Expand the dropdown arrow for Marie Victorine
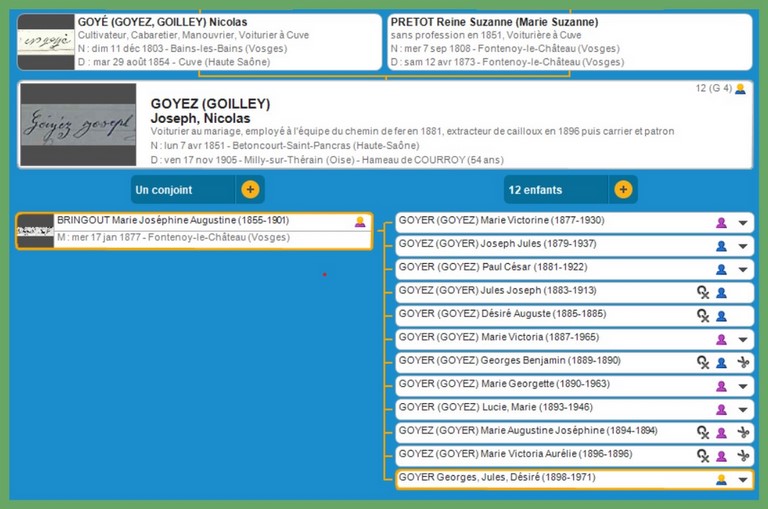This screenshot has height=509, width=768. pyautogui.click(x=742, y=223)
